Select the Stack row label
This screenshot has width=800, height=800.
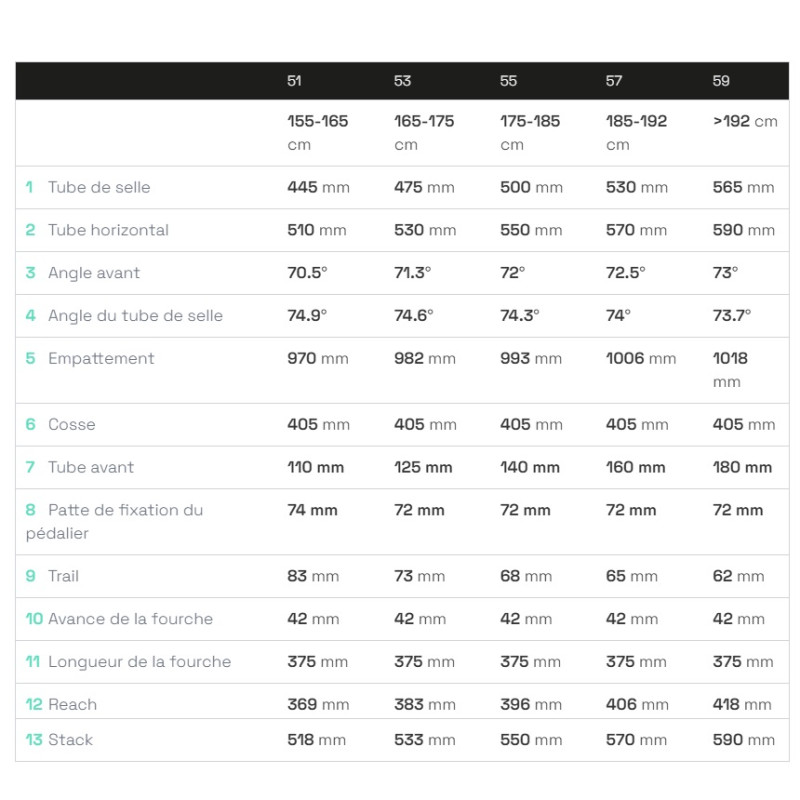click(x=70, y=740)
